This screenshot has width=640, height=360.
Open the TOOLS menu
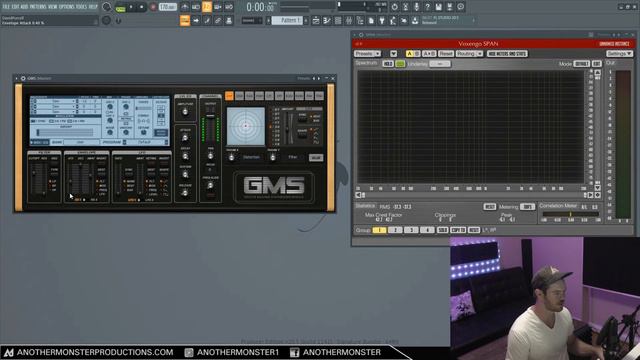click(x=82, y=7)
